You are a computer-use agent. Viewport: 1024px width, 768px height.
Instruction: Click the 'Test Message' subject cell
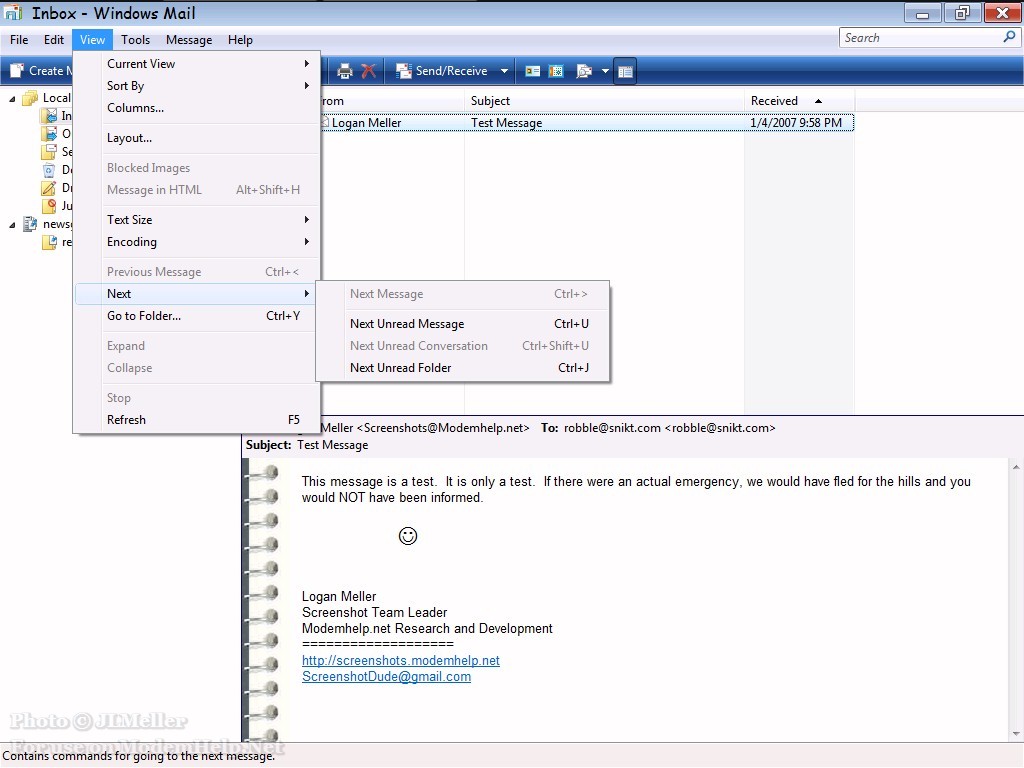tap(507, 123)
